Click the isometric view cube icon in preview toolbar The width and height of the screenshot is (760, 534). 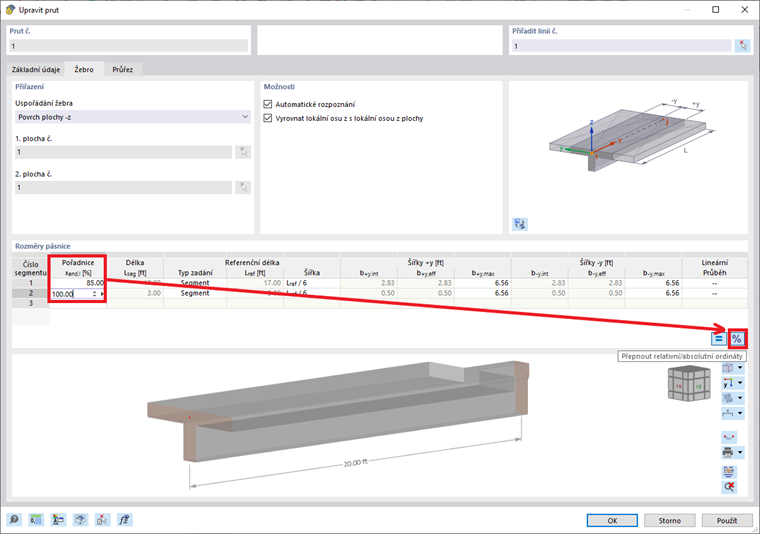click(x=728, y=368)
